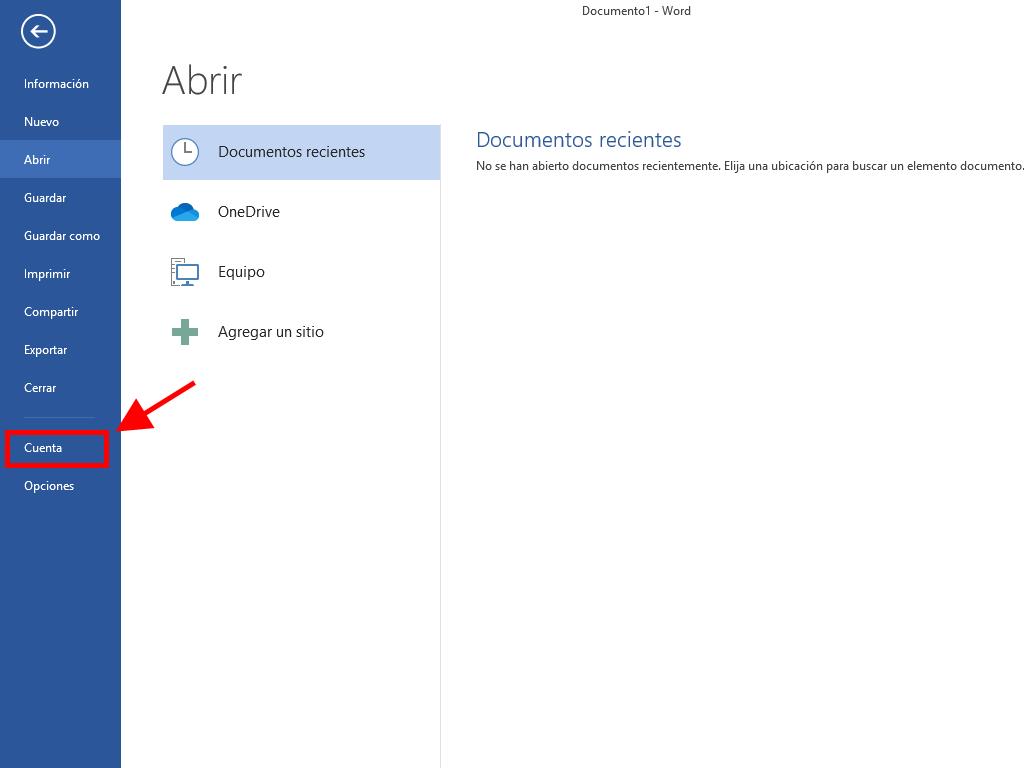
Task: Choose Guardar in the backstage menu
Action: click(x=45, y=198)
